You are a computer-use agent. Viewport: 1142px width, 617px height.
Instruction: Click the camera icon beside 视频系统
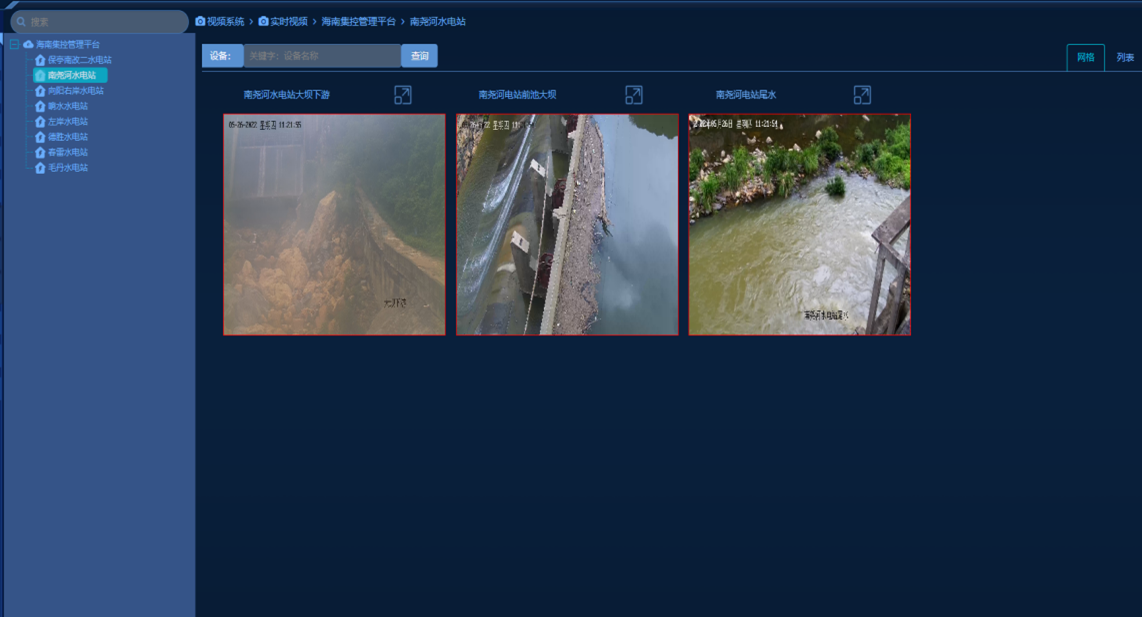pyautogui.click(x=200, y=21)
